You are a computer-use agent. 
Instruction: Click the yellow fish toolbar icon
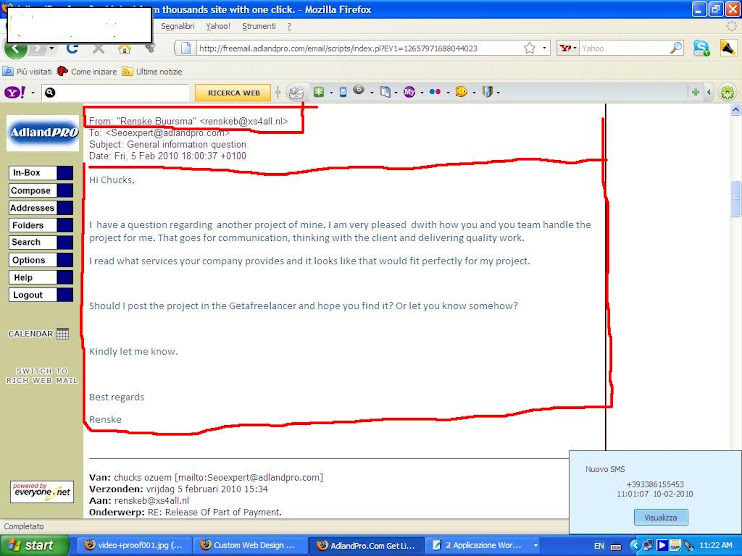461,92
